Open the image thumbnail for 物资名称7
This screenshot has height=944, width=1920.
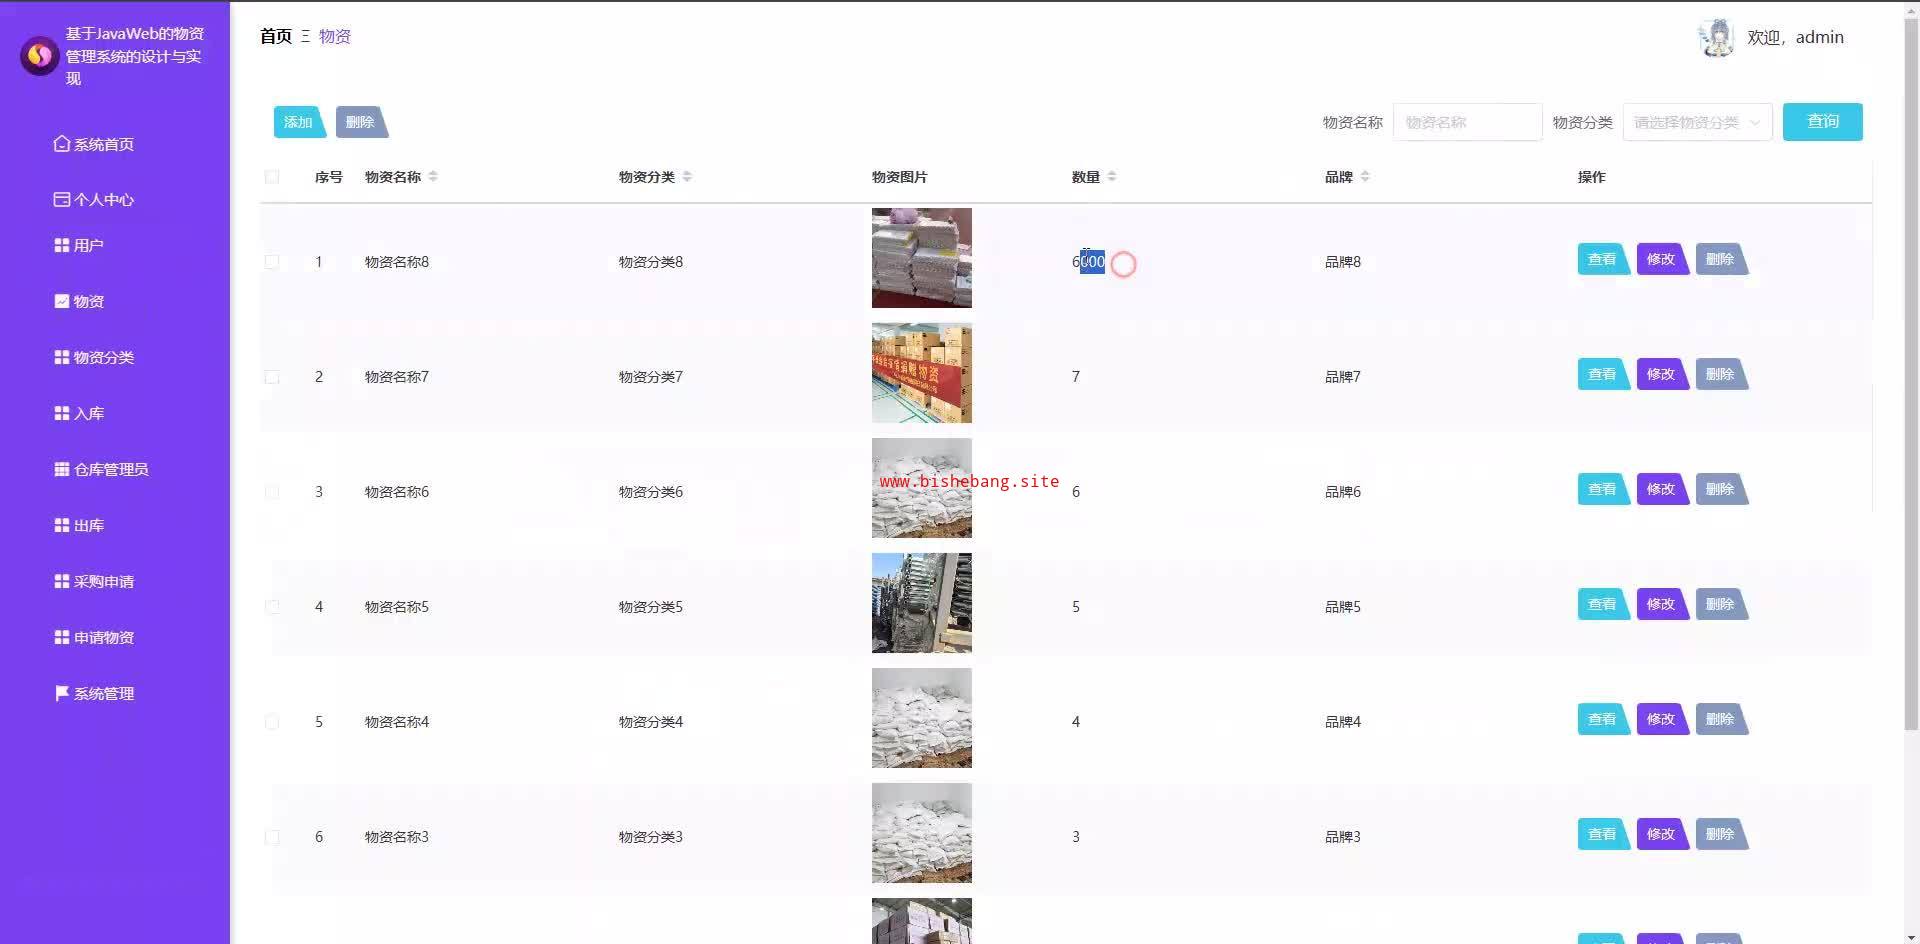[922, 373]
